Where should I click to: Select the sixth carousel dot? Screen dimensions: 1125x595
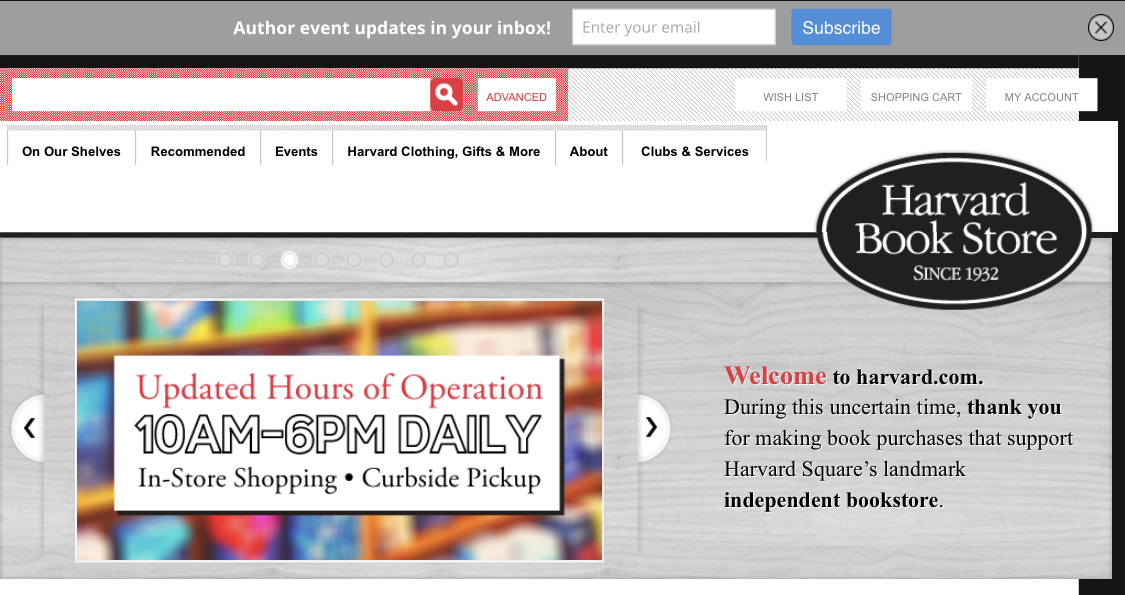click(386, 260)
